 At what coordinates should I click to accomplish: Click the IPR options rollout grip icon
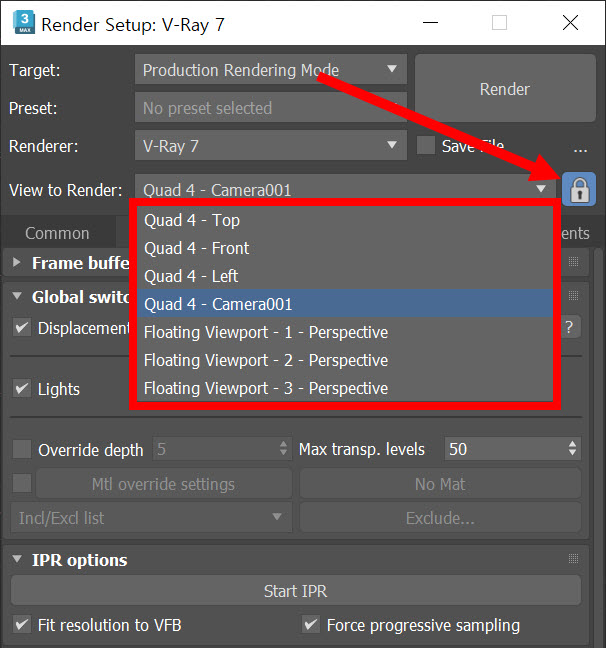coord(573,559)
